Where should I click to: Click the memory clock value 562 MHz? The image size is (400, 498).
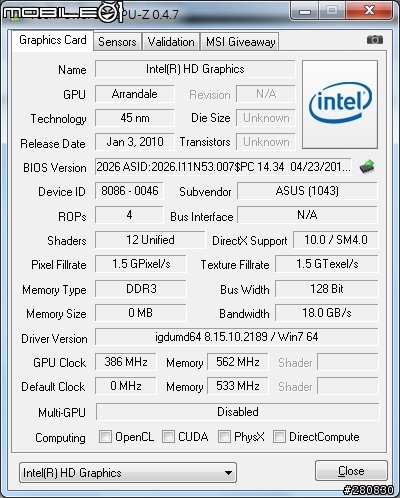pos(237,362)
